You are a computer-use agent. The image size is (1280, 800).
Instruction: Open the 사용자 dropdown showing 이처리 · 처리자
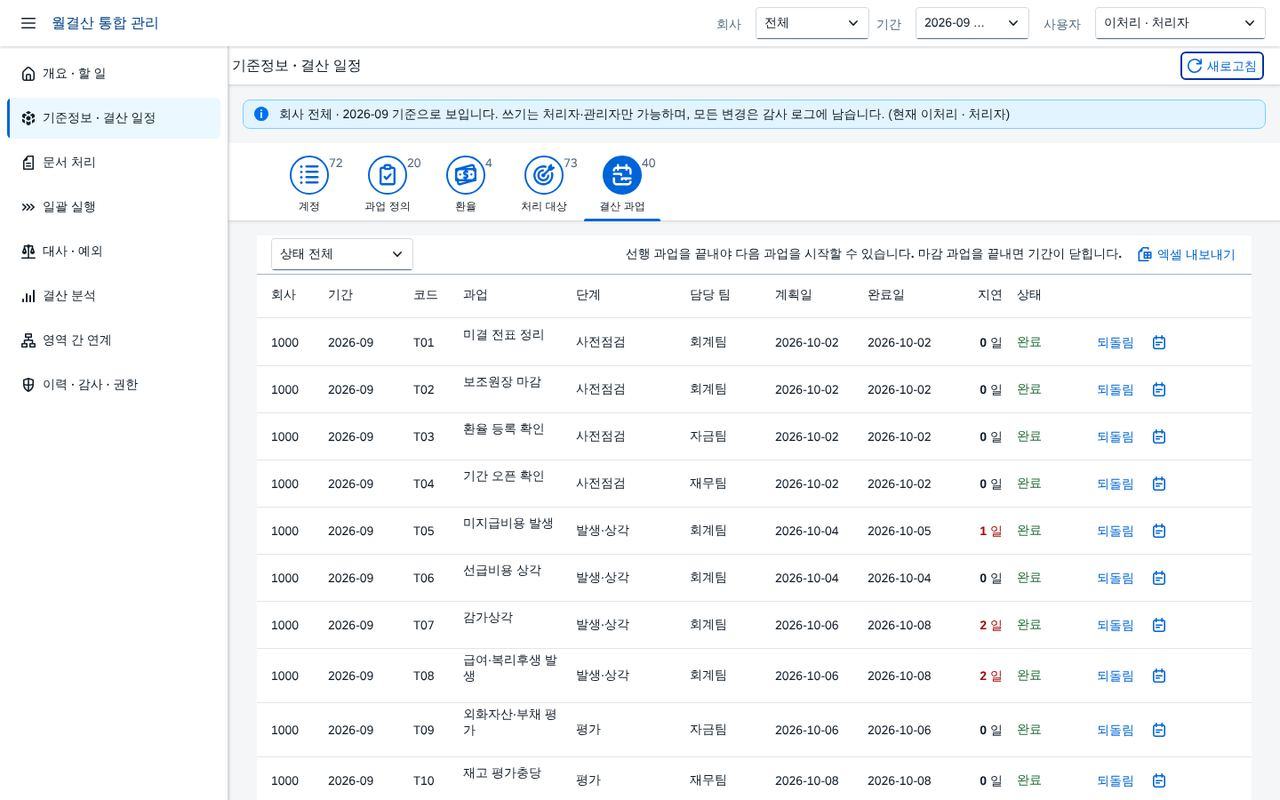(1180, 23)
